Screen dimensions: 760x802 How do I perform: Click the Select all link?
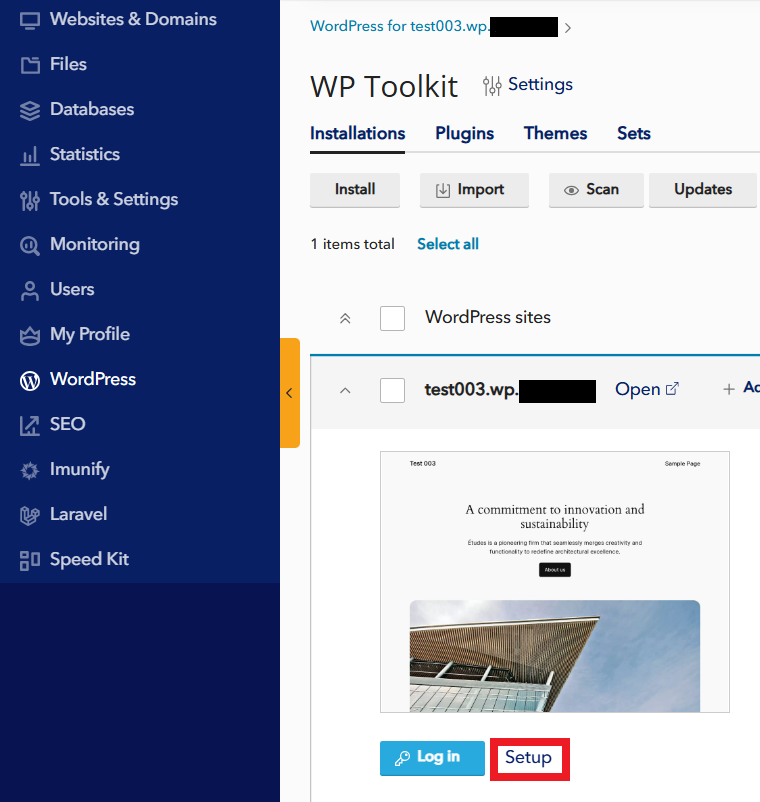click(448, 244)
